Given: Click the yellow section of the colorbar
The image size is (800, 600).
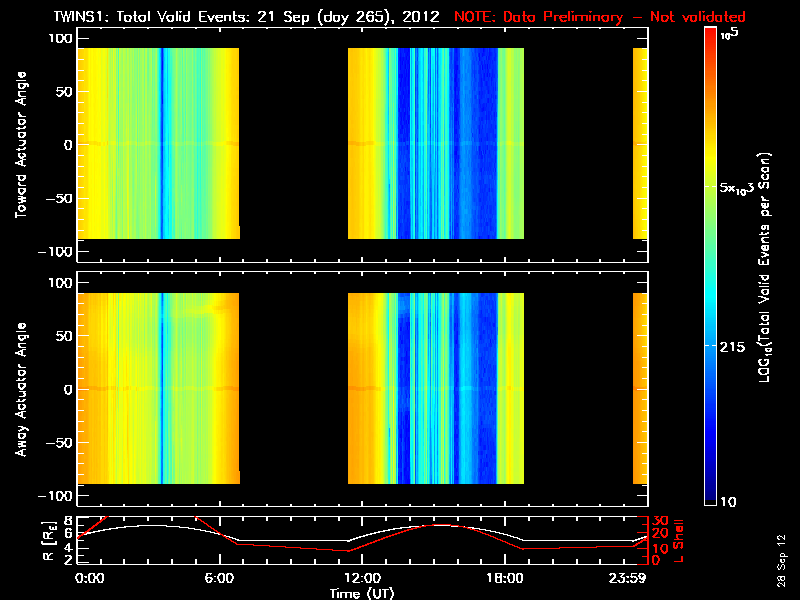Looking at the screenshot, I should [711, 158].
